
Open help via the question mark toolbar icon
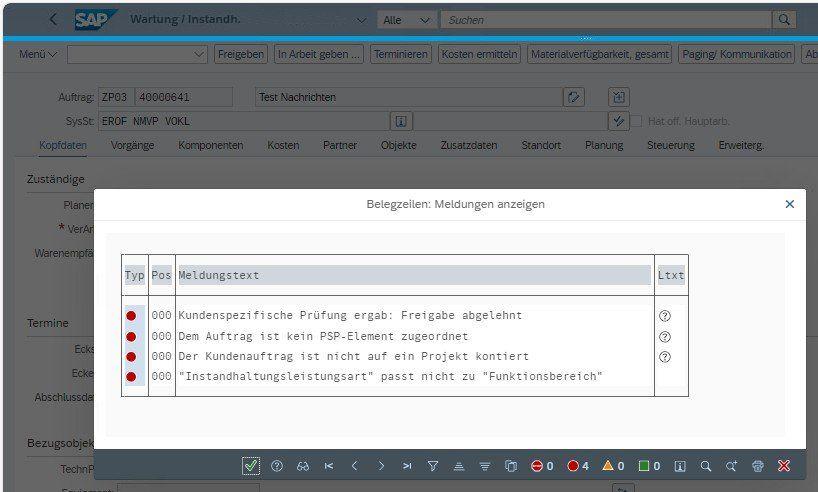(277, 465)
